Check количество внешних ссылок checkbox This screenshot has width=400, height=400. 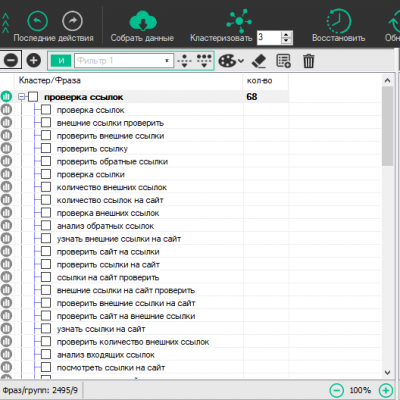(x=46, y=187)
